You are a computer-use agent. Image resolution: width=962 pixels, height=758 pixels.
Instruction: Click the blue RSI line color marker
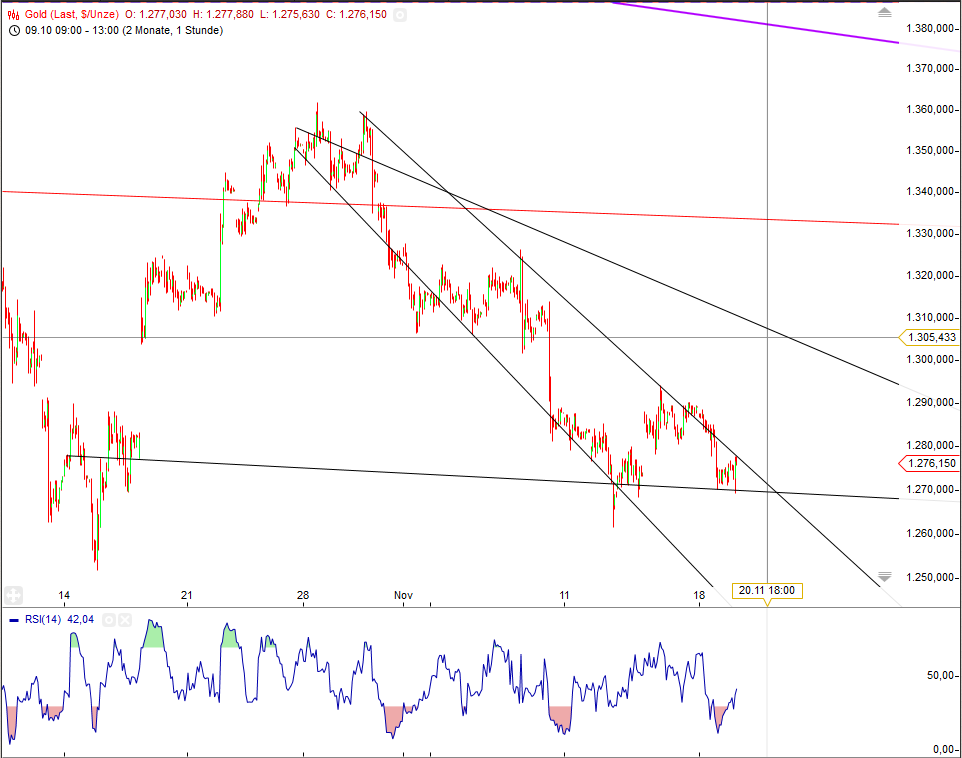pos(13,620)
